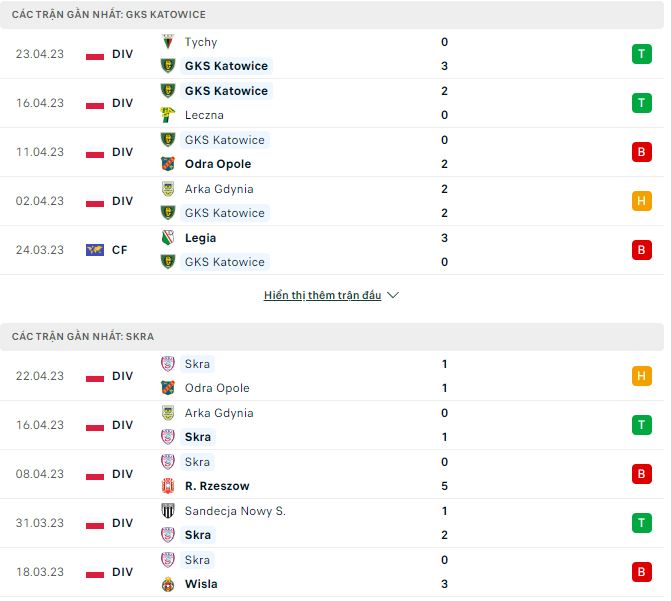Click the green T badge for Tychy match
This screenshot has height=601, width=671.
(x=641, y=54)
